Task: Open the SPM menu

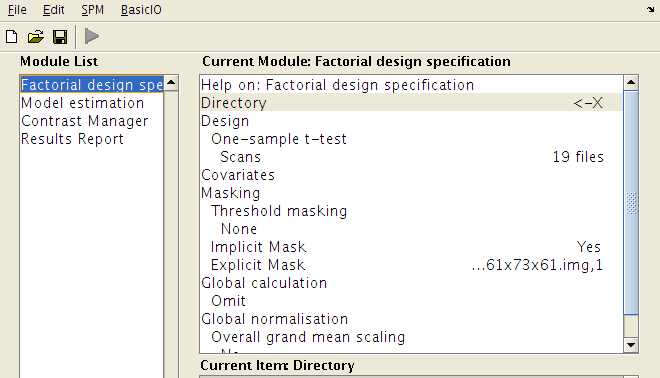Action: [92, 9]
